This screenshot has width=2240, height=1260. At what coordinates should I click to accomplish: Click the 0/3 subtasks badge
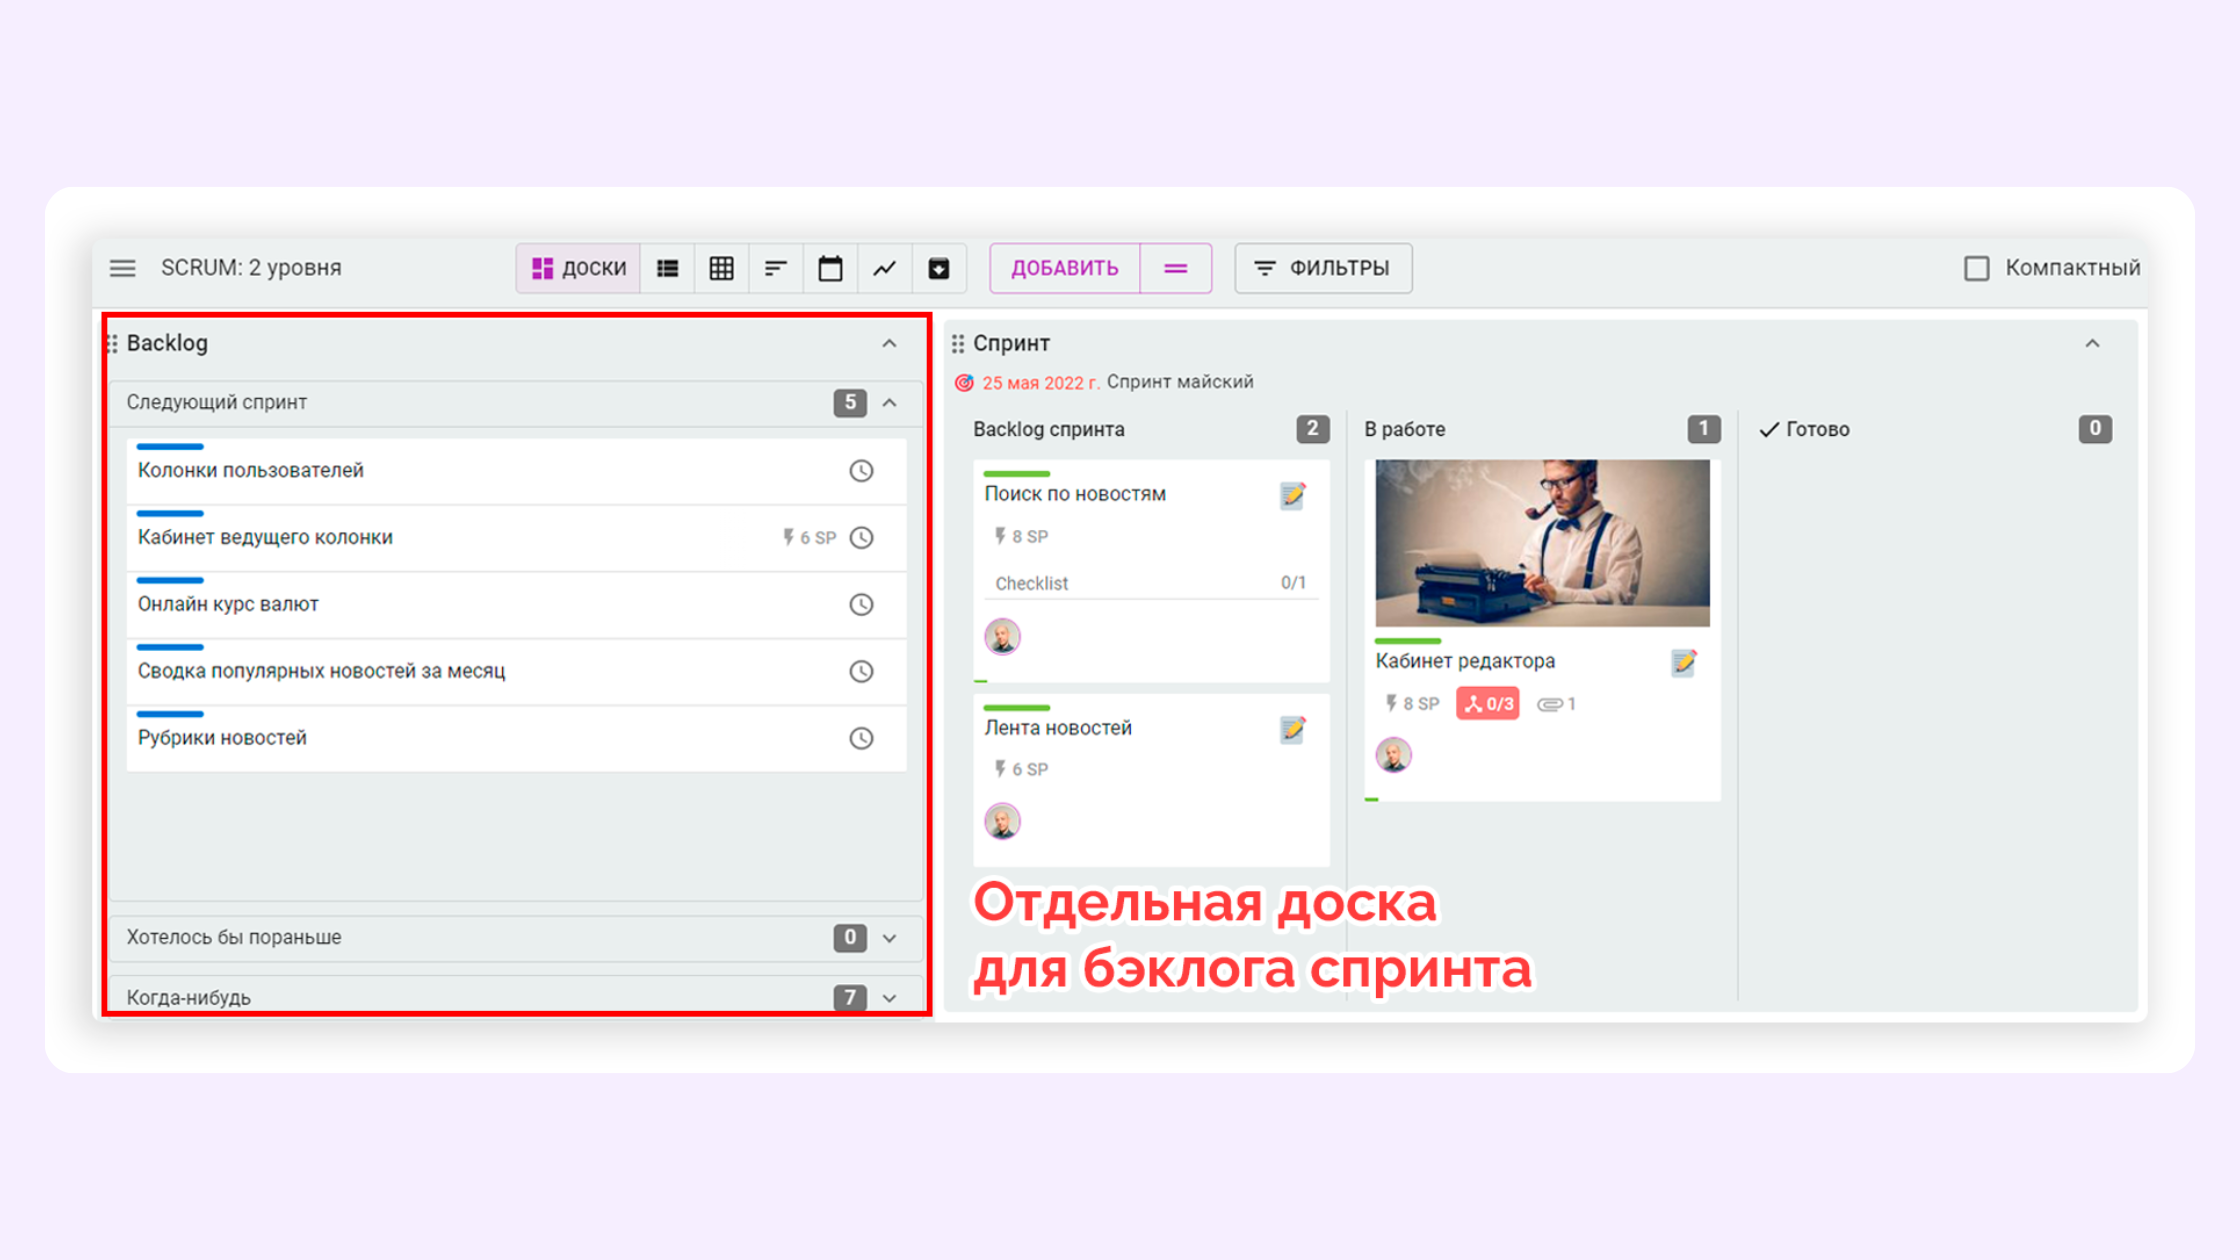pyautogui.click(x=1487, y=704)
